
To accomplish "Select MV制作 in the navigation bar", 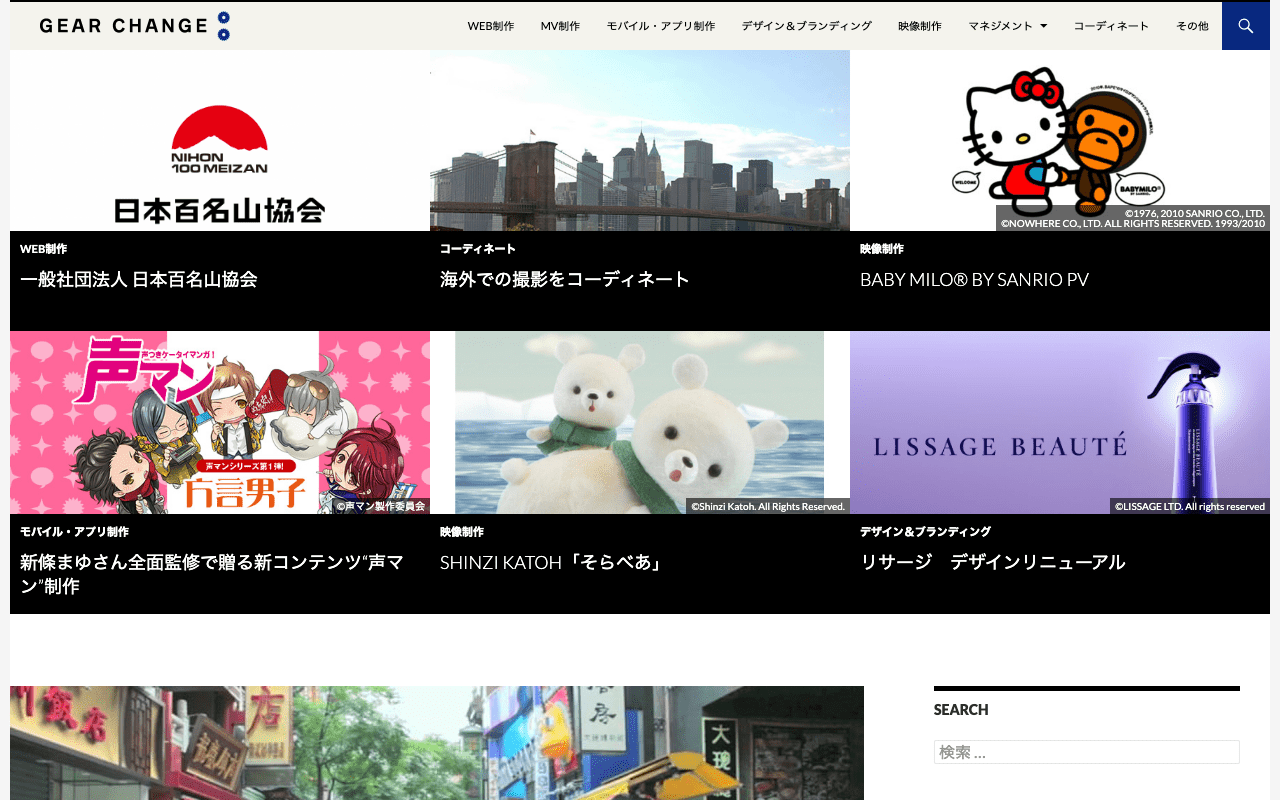I will click(x=560, y=26).
